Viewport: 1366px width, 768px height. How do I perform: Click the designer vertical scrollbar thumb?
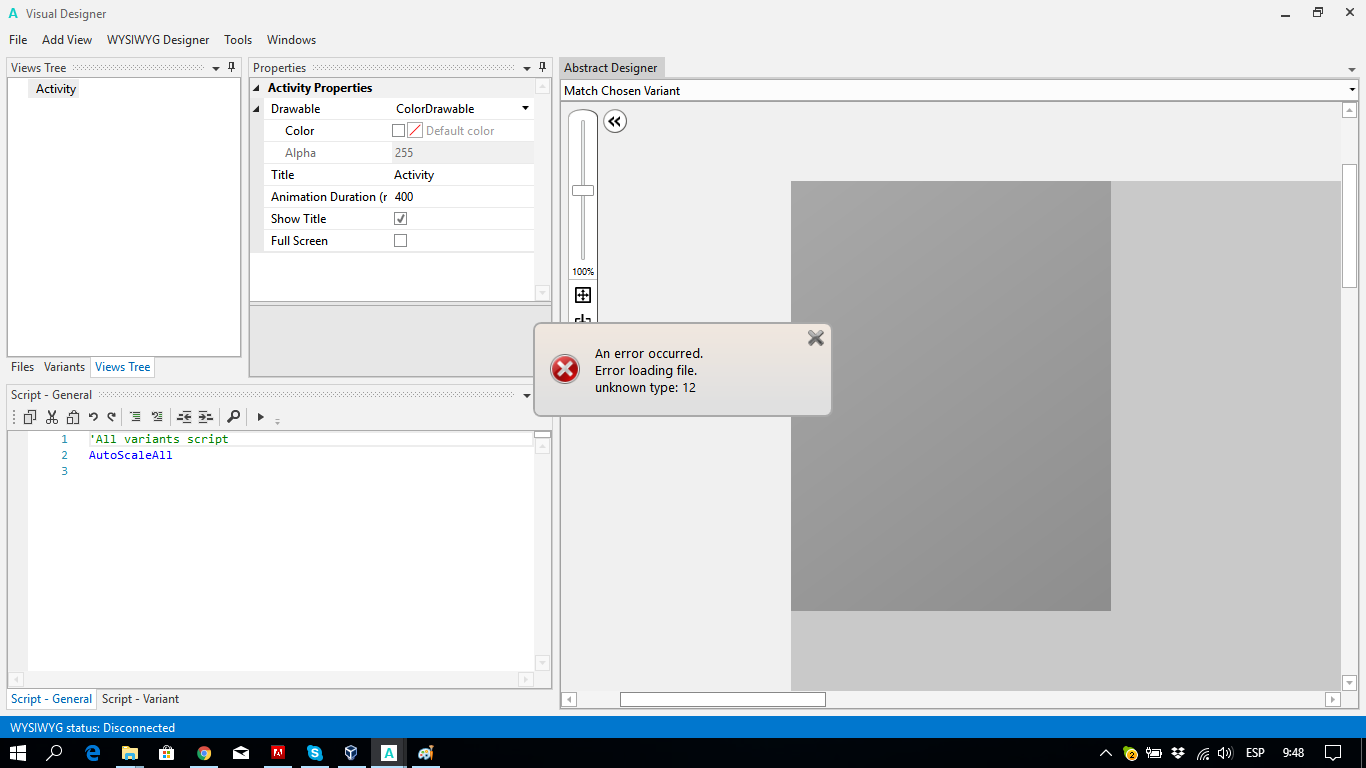click(x=1349, y=226)
